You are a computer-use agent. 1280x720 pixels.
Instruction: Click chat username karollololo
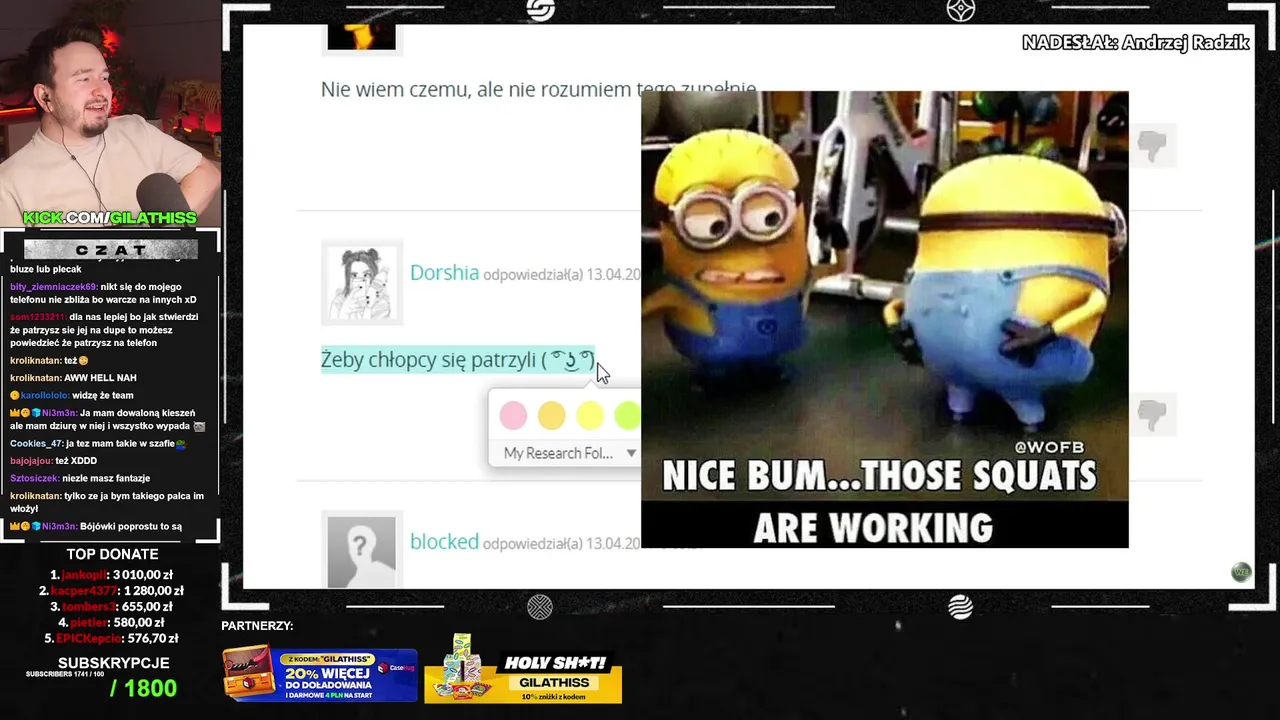click(x=44, y=395)
